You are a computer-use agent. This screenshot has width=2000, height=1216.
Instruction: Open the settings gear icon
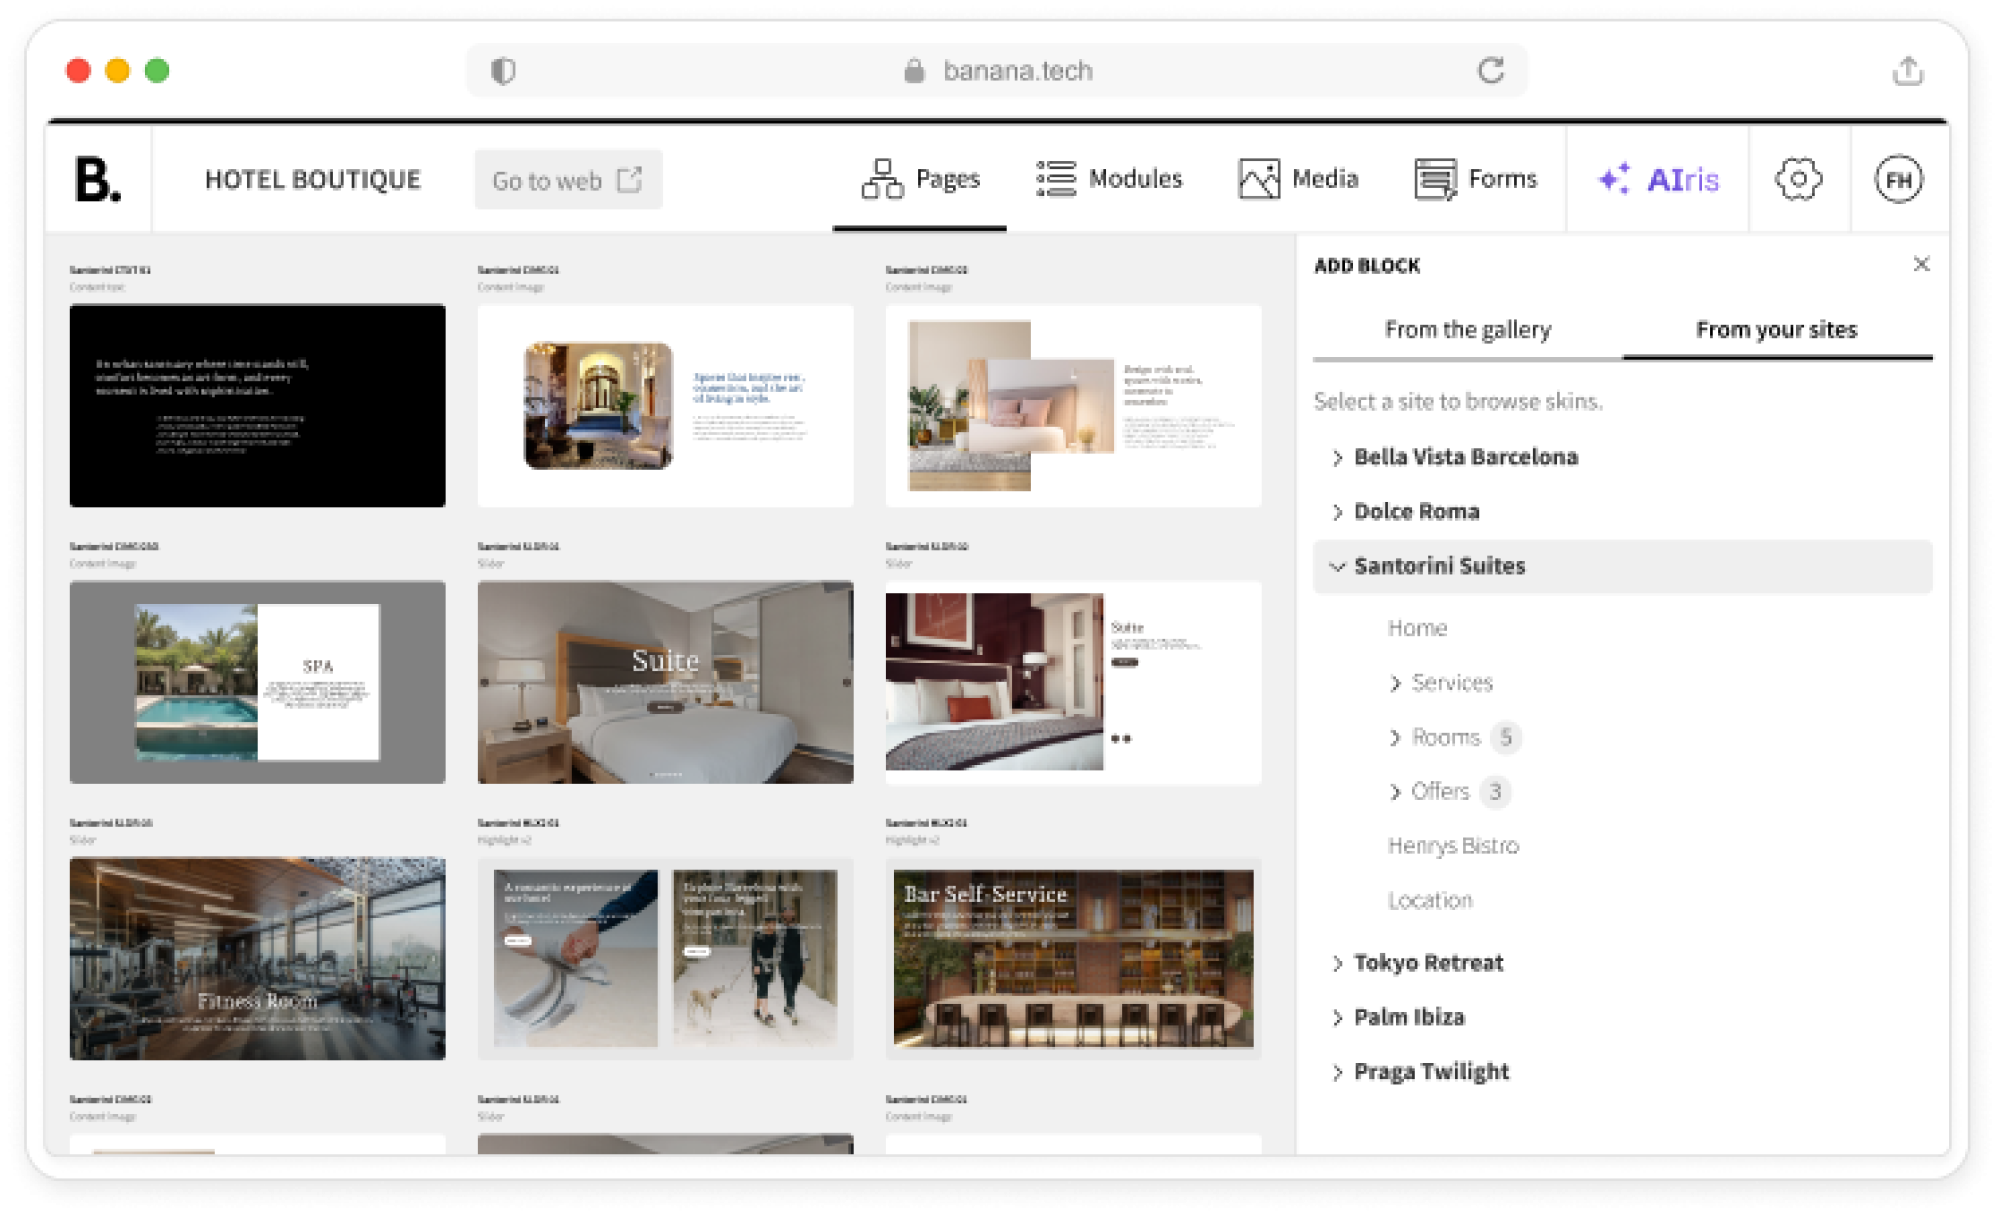(1798, 180)
